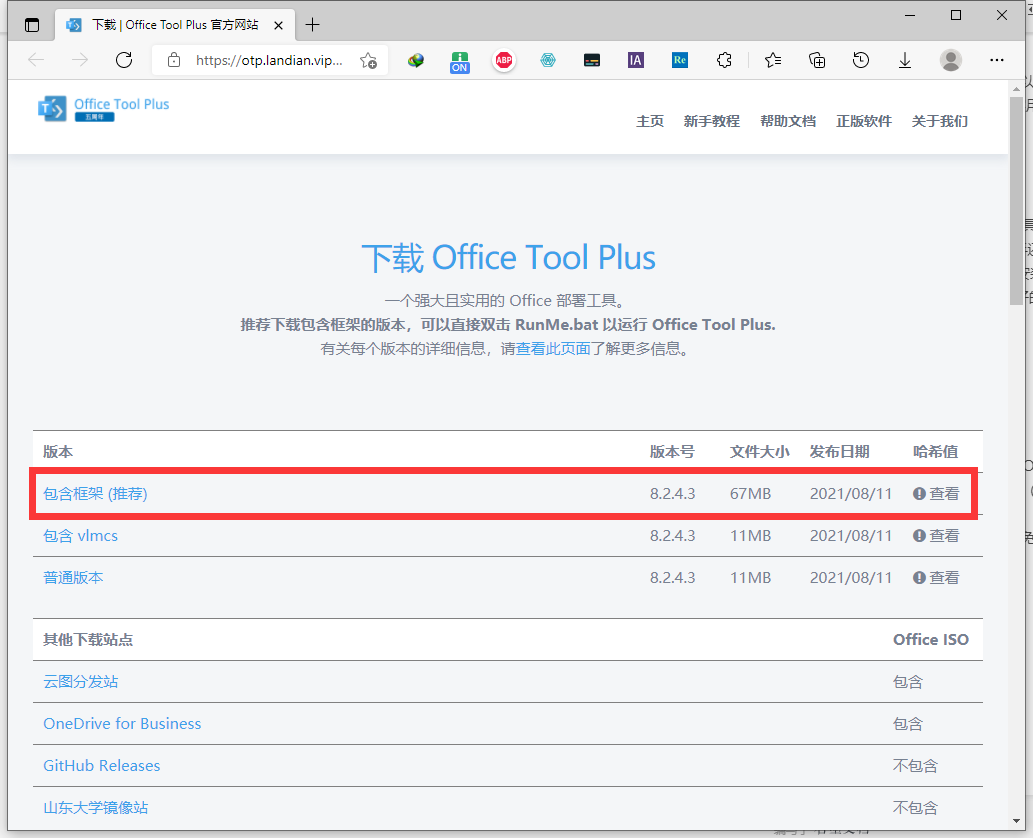Open the ABP Adblock Plus extension
This screenshot has width=1033, height=838.
(x=504, y=60)
